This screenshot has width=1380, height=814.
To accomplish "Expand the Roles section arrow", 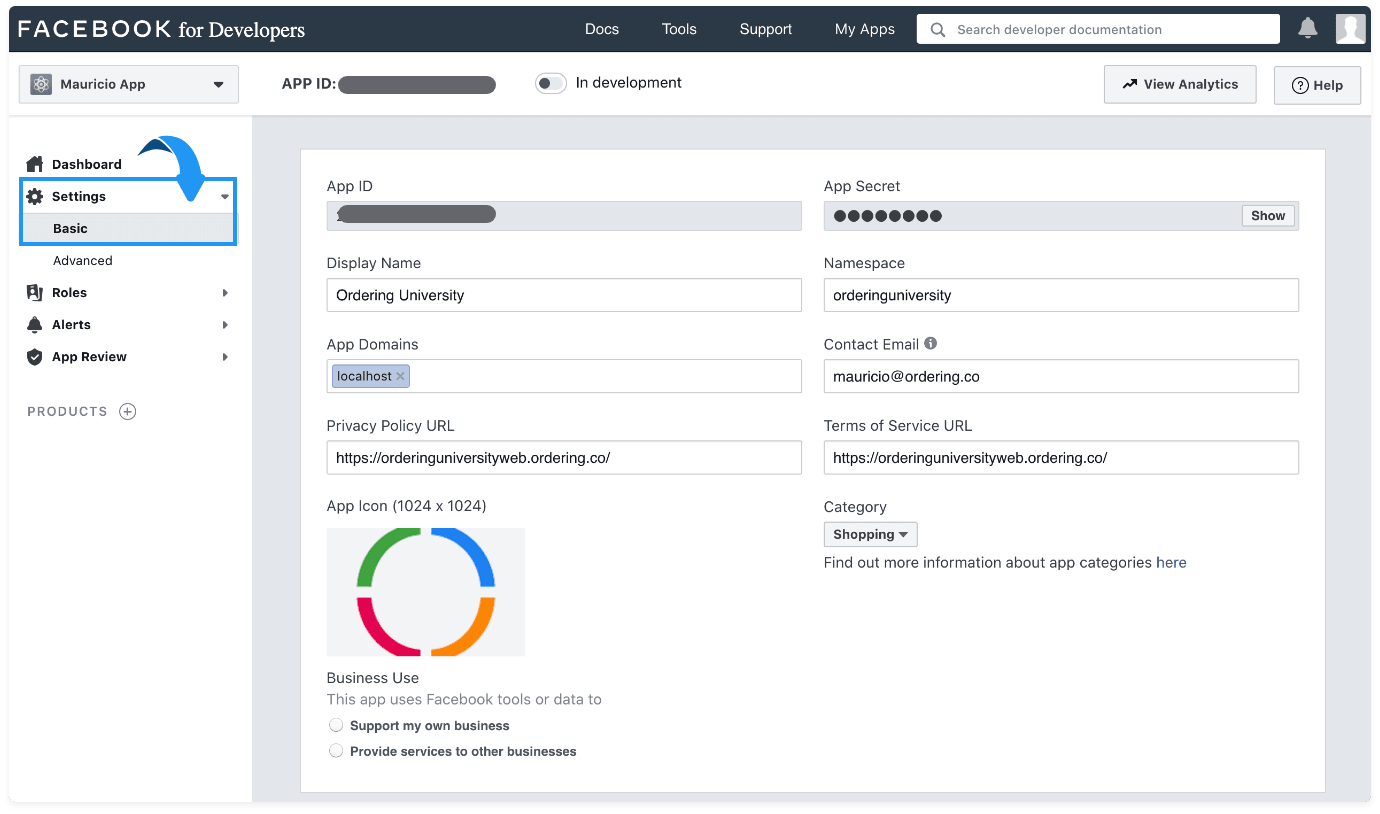I will click(225, 293).
